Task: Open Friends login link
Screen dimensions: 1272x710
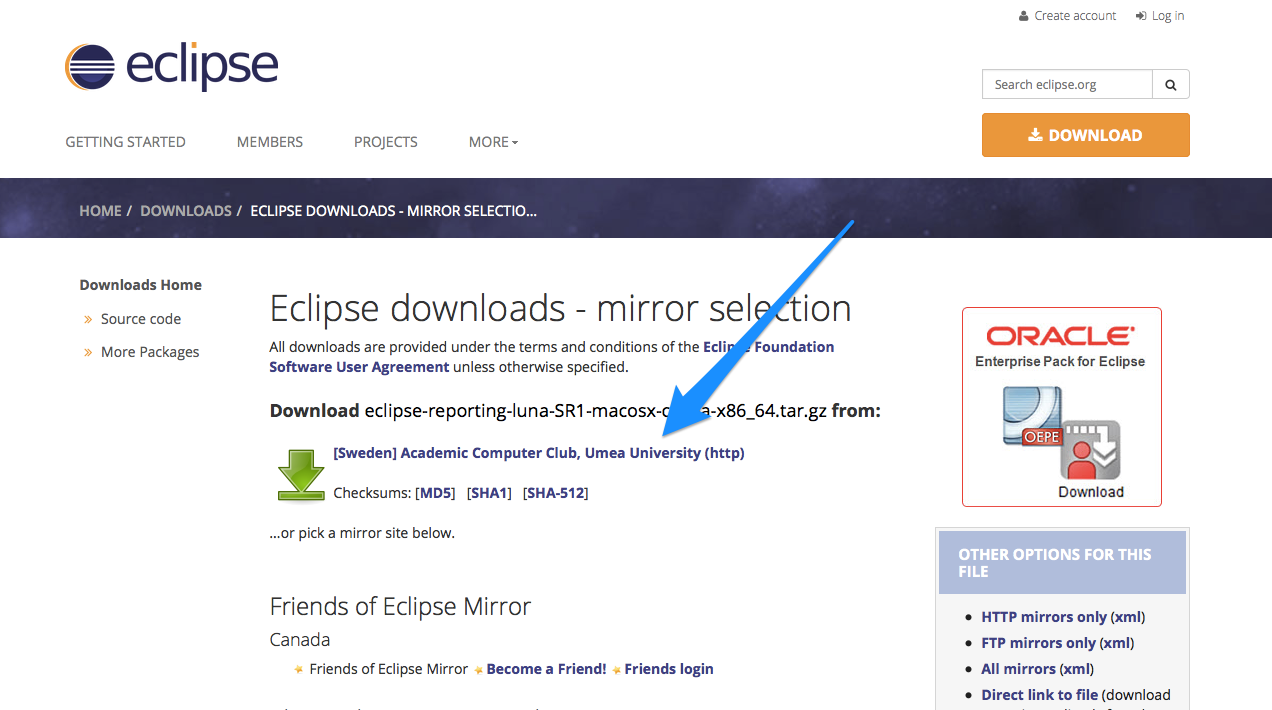Action: click(x=669, y=669)
